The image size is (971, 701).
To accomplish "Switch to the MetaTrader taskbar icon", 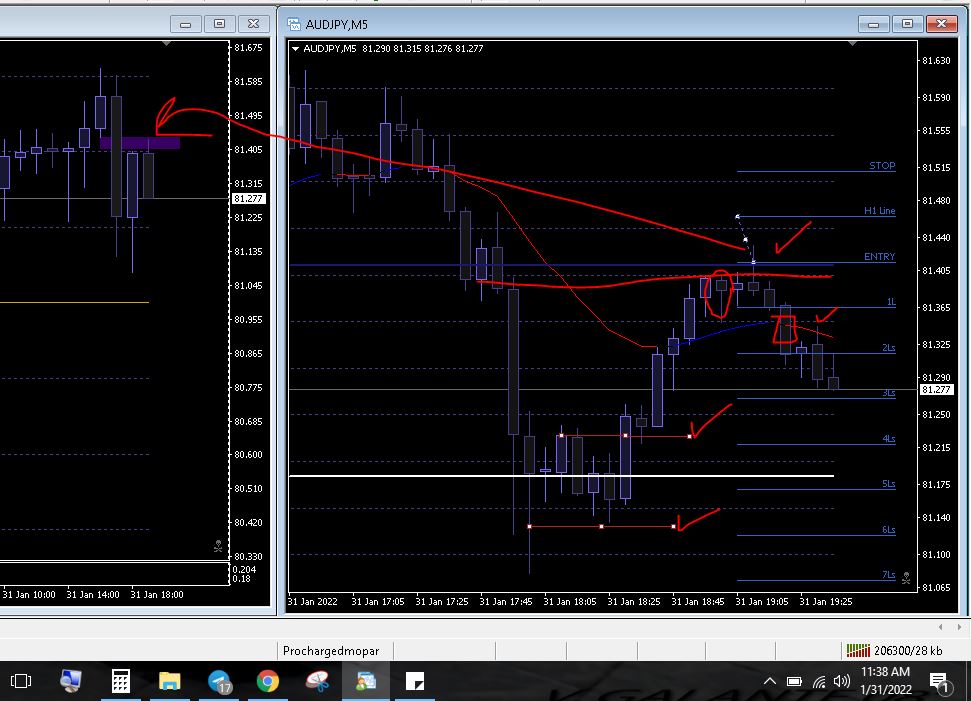I will coord(366,681).
